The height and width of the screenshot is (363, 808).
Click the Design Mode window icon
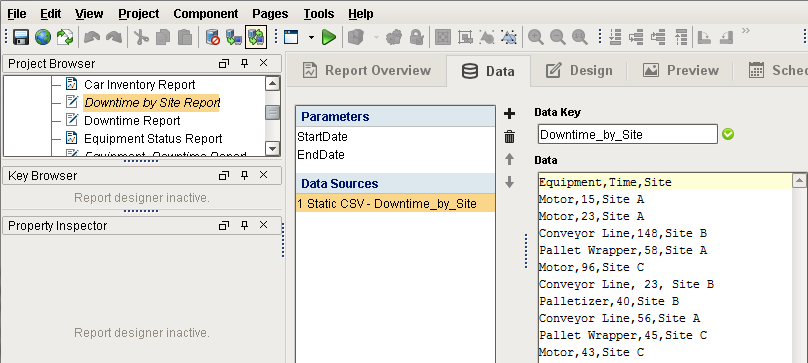(x=291, y=37)
